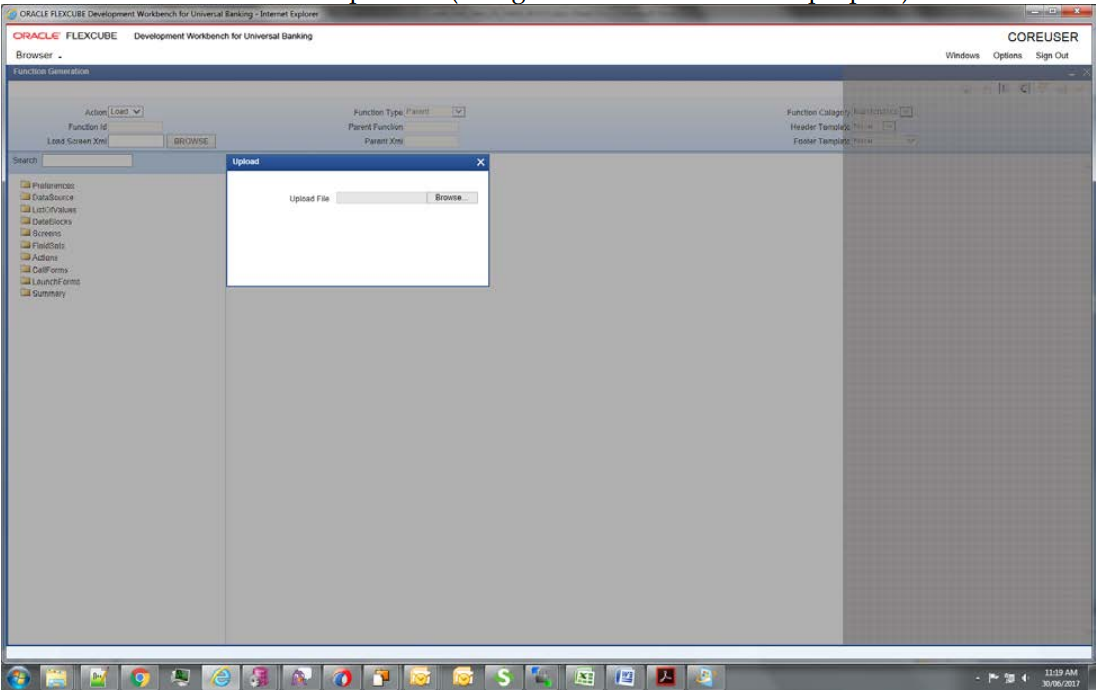Open the Windows menu
Viewport: 1096px width, 690px height.
tap(962, 55)
